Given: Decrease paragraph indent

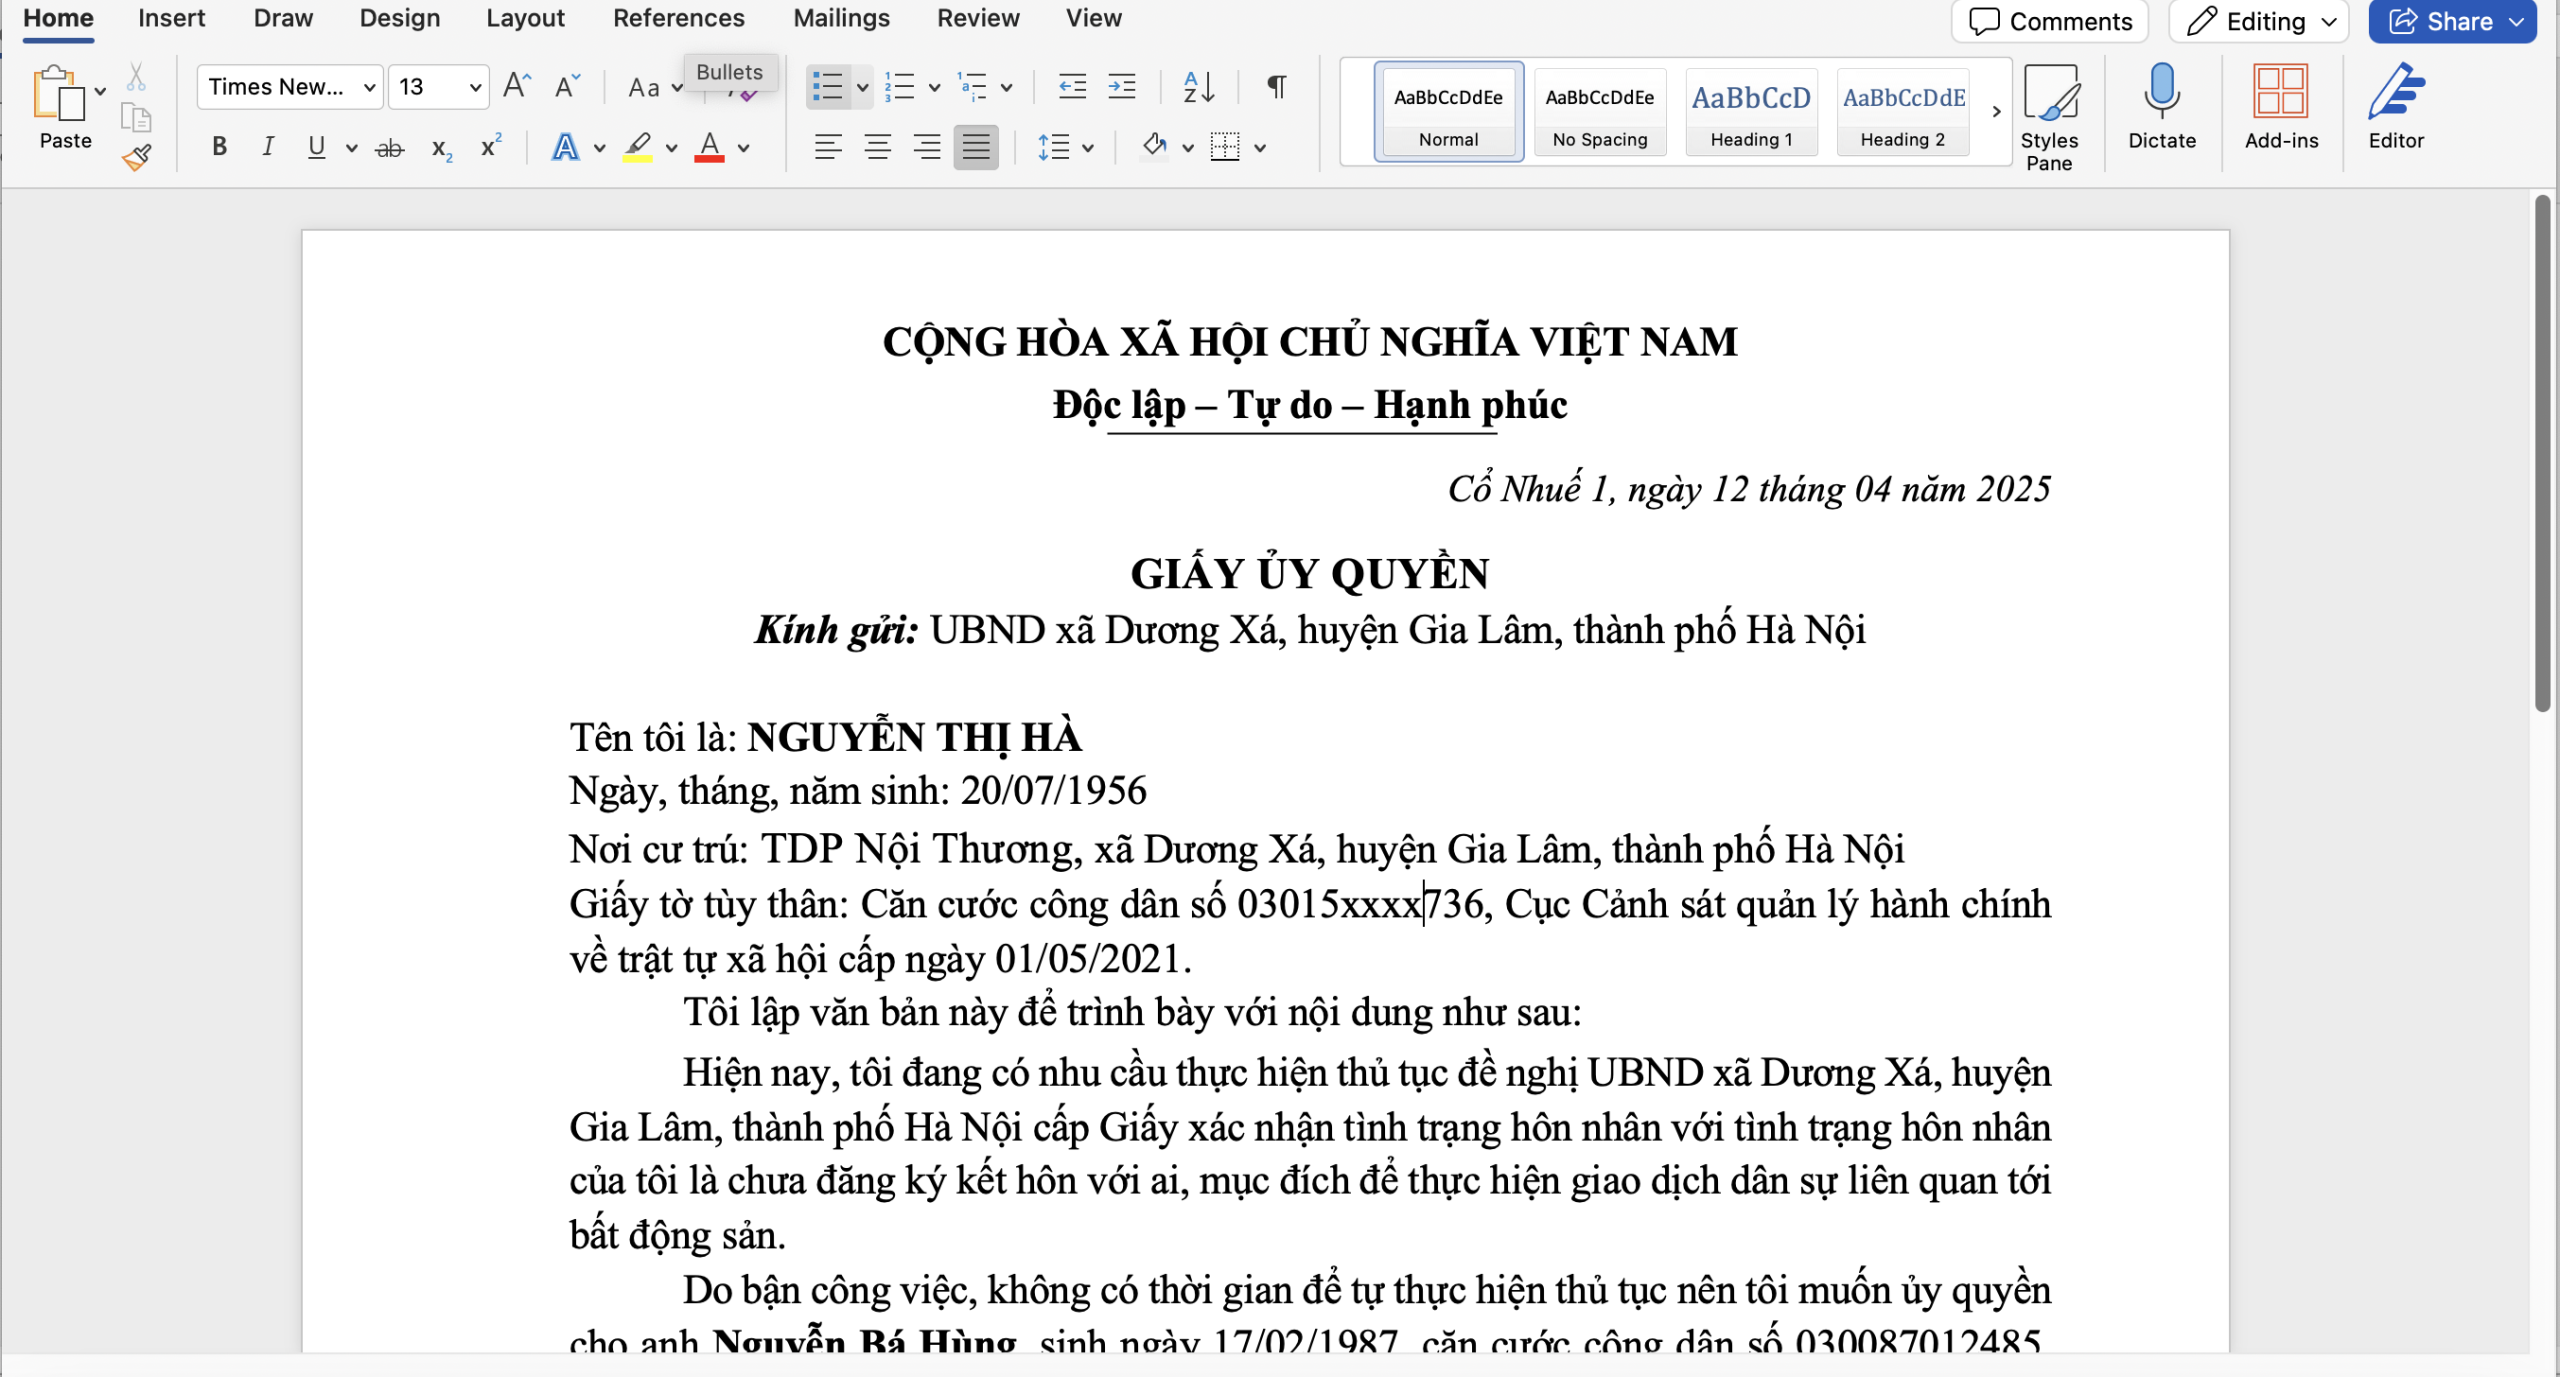Looking at the screenshot, I should coord(1072,87).
